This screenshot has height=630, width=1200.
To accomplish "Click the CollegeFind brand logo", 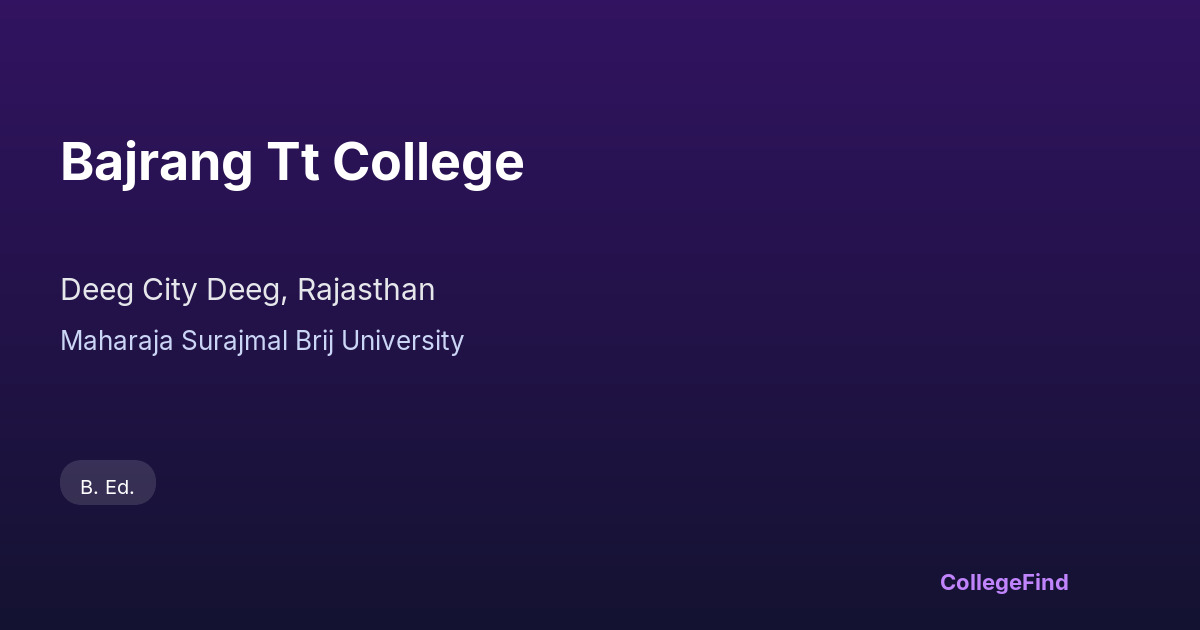I will (1004, 582).
